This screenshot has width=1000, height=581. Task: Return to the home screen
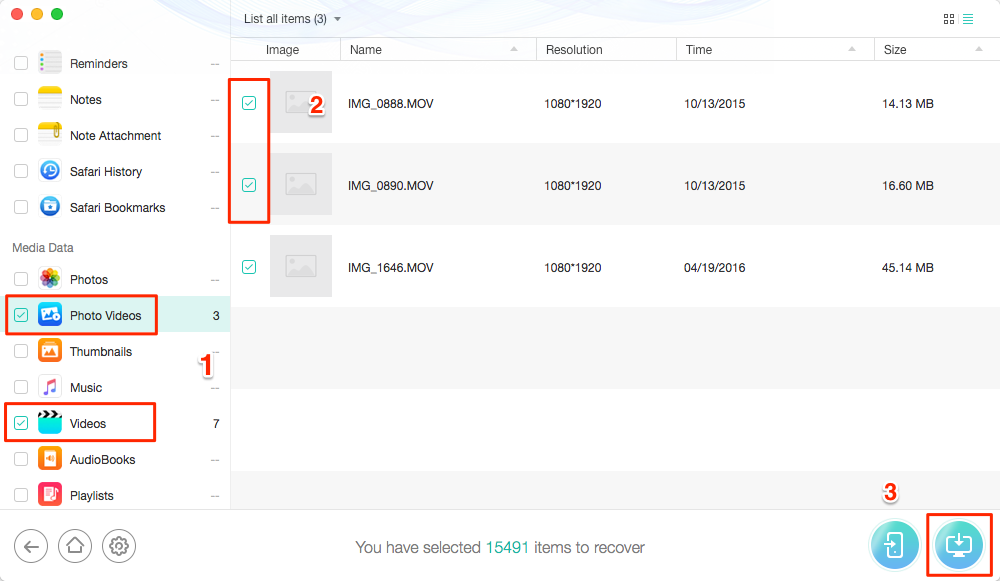click(x=75, y=546)
